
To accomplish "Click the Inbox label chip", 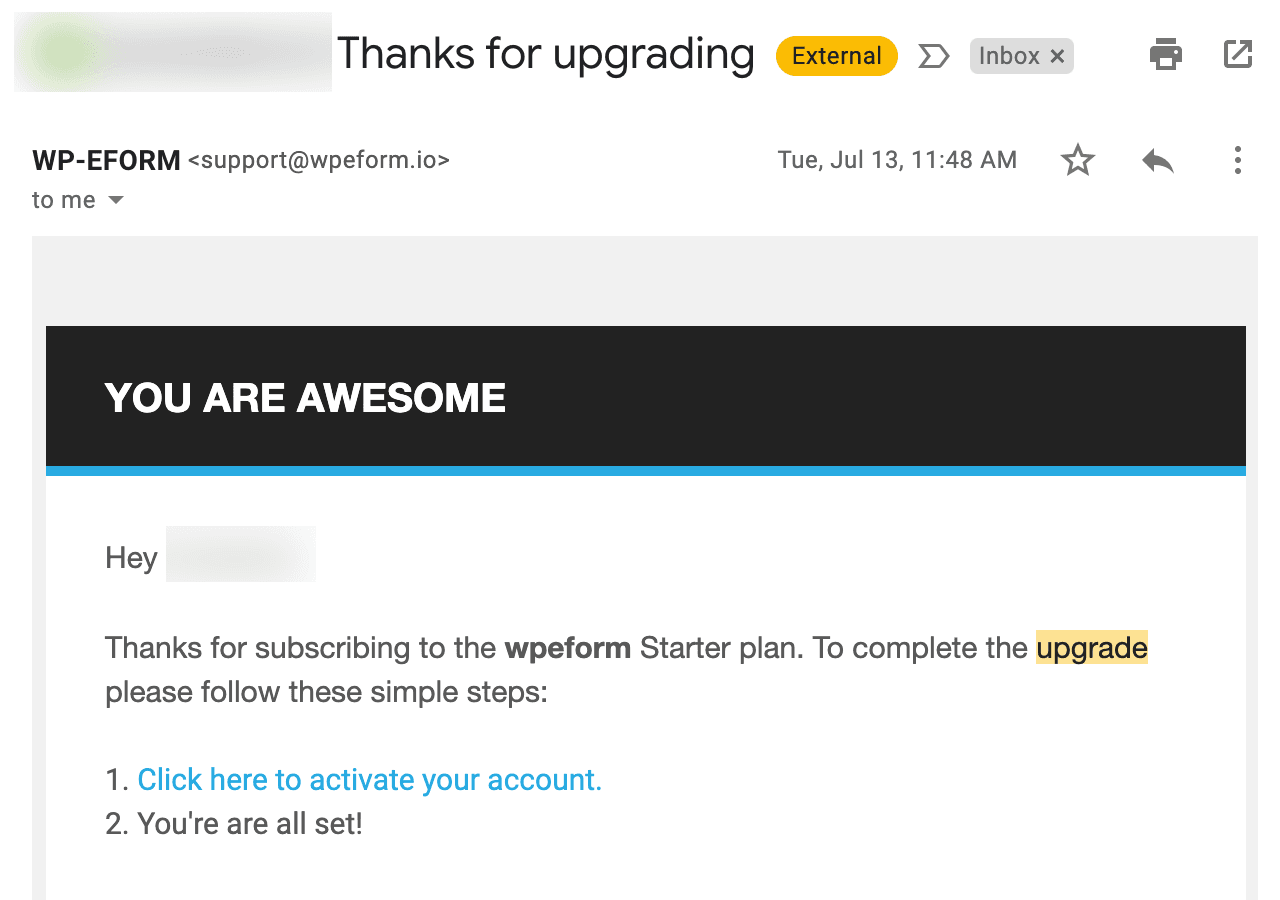I will [x=1009, y=56].
